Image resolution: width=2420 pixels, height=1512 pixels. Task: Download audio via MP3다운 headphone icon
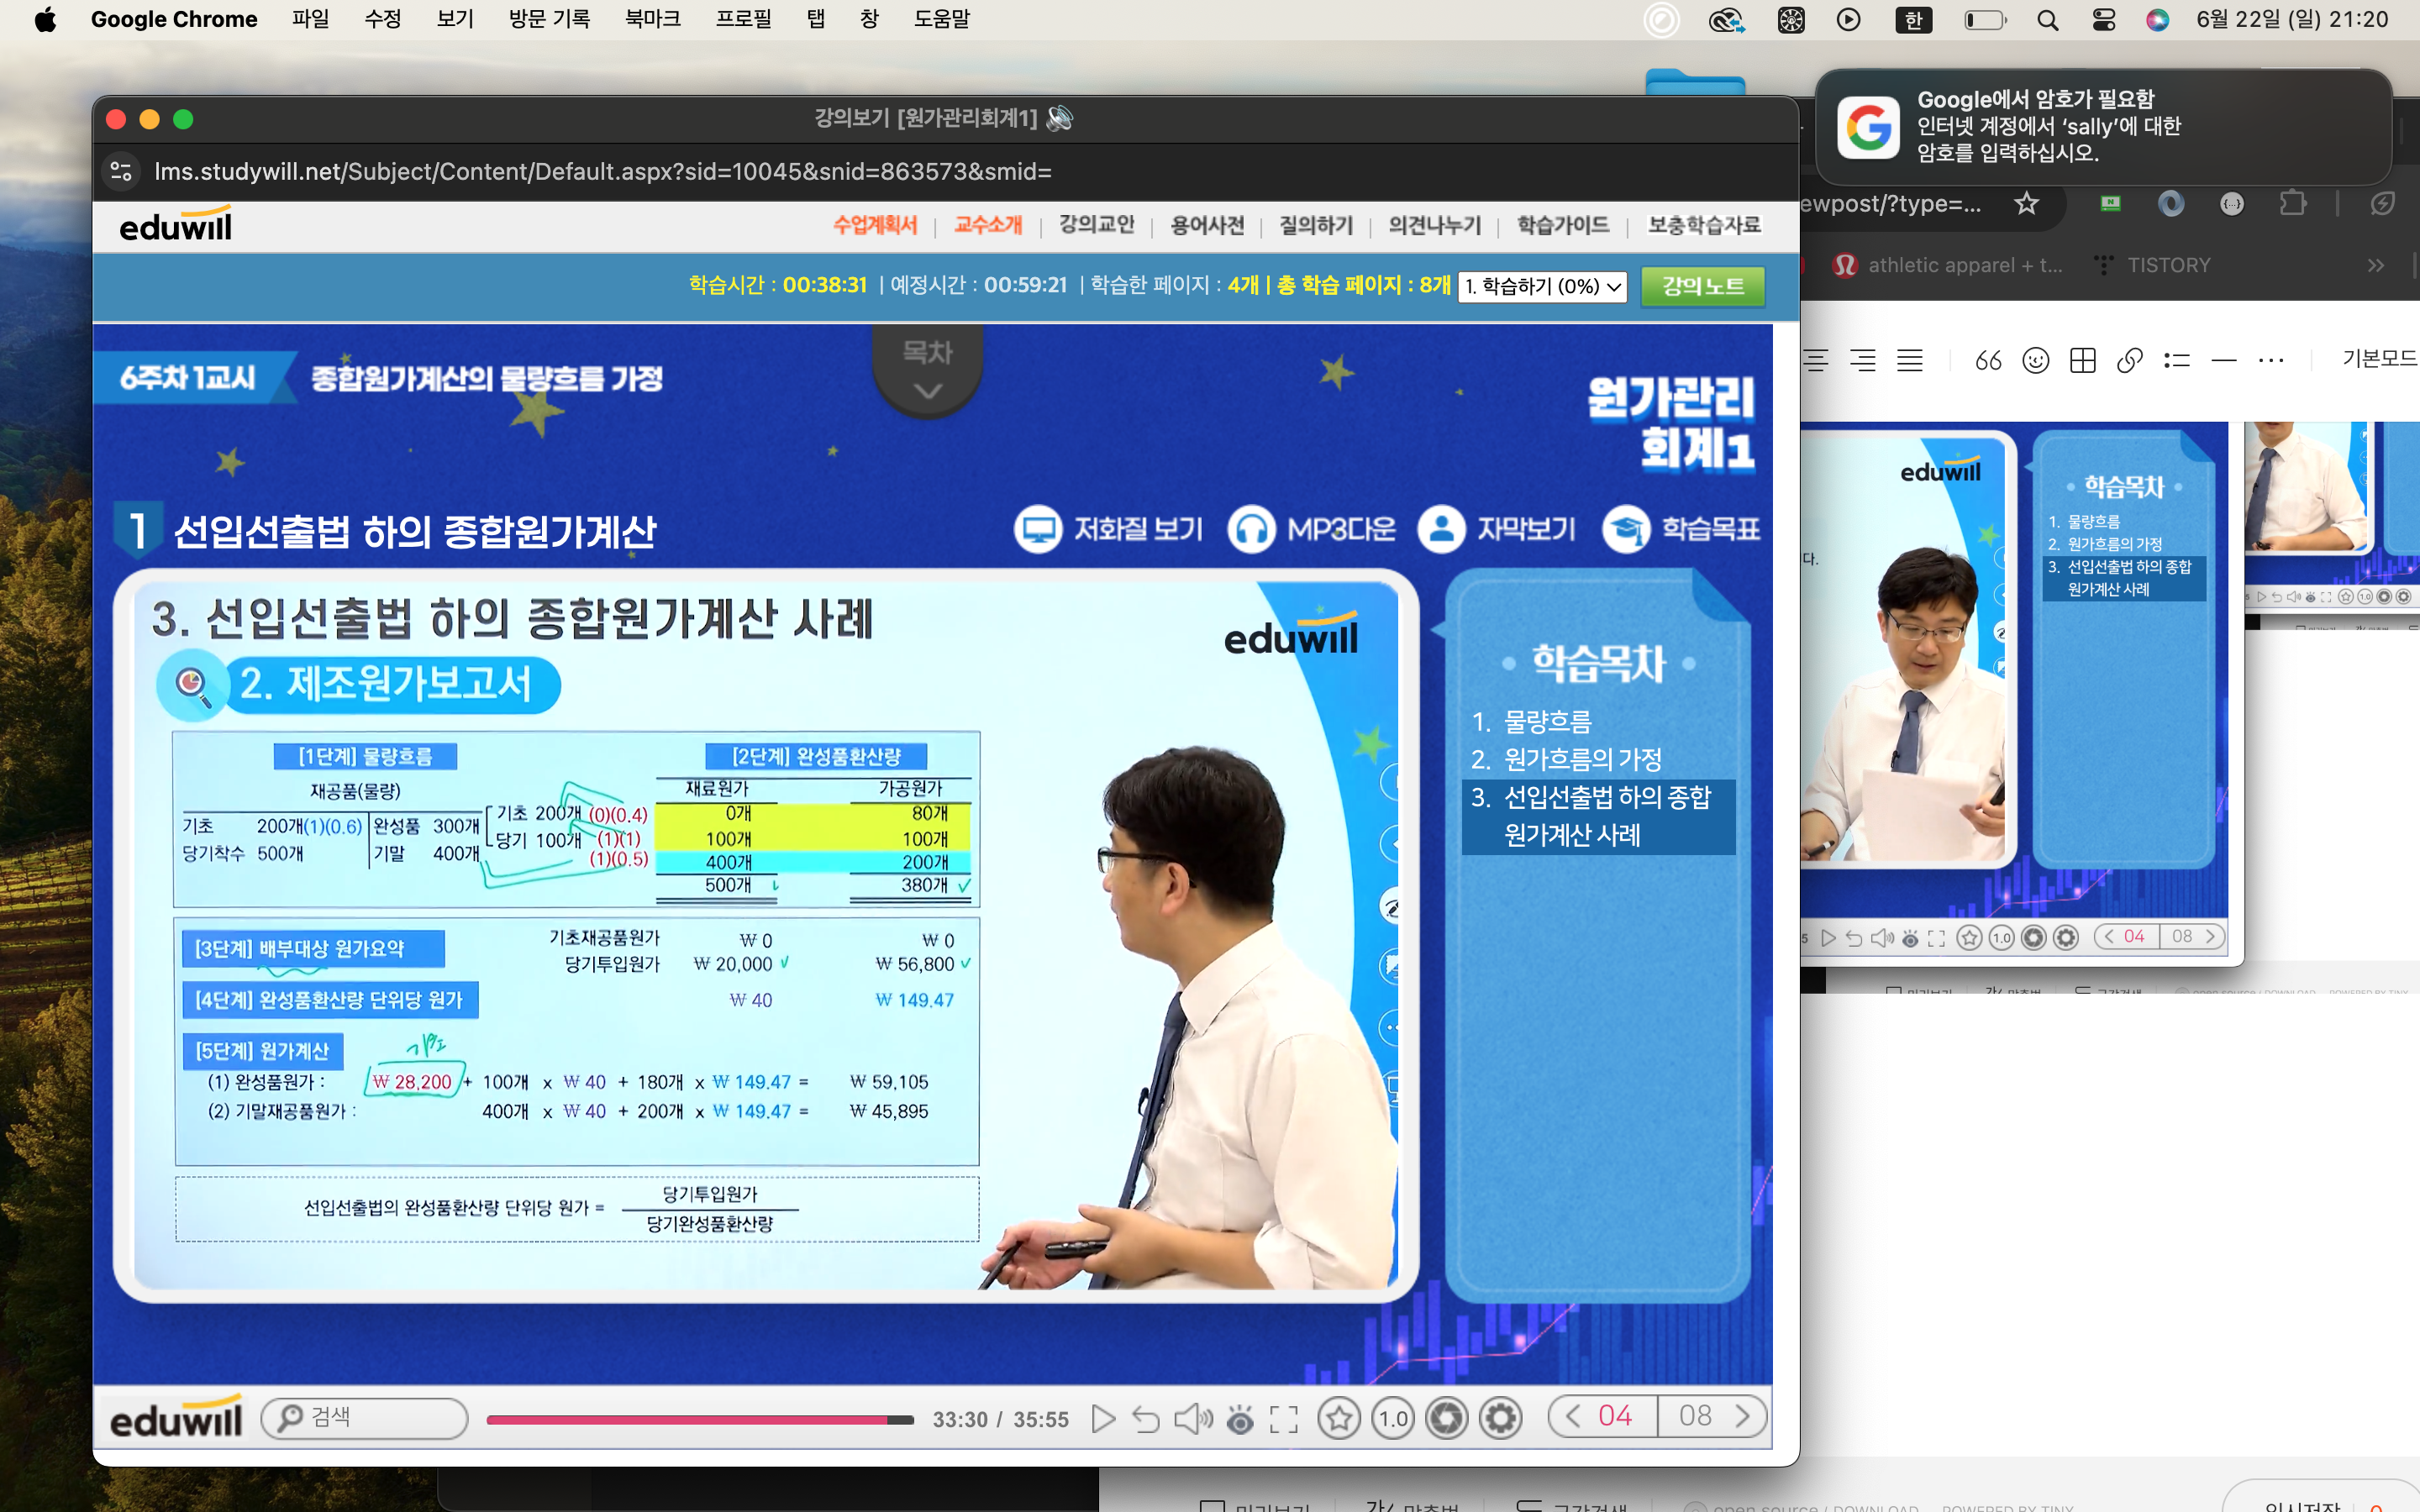pos(1251,529)
